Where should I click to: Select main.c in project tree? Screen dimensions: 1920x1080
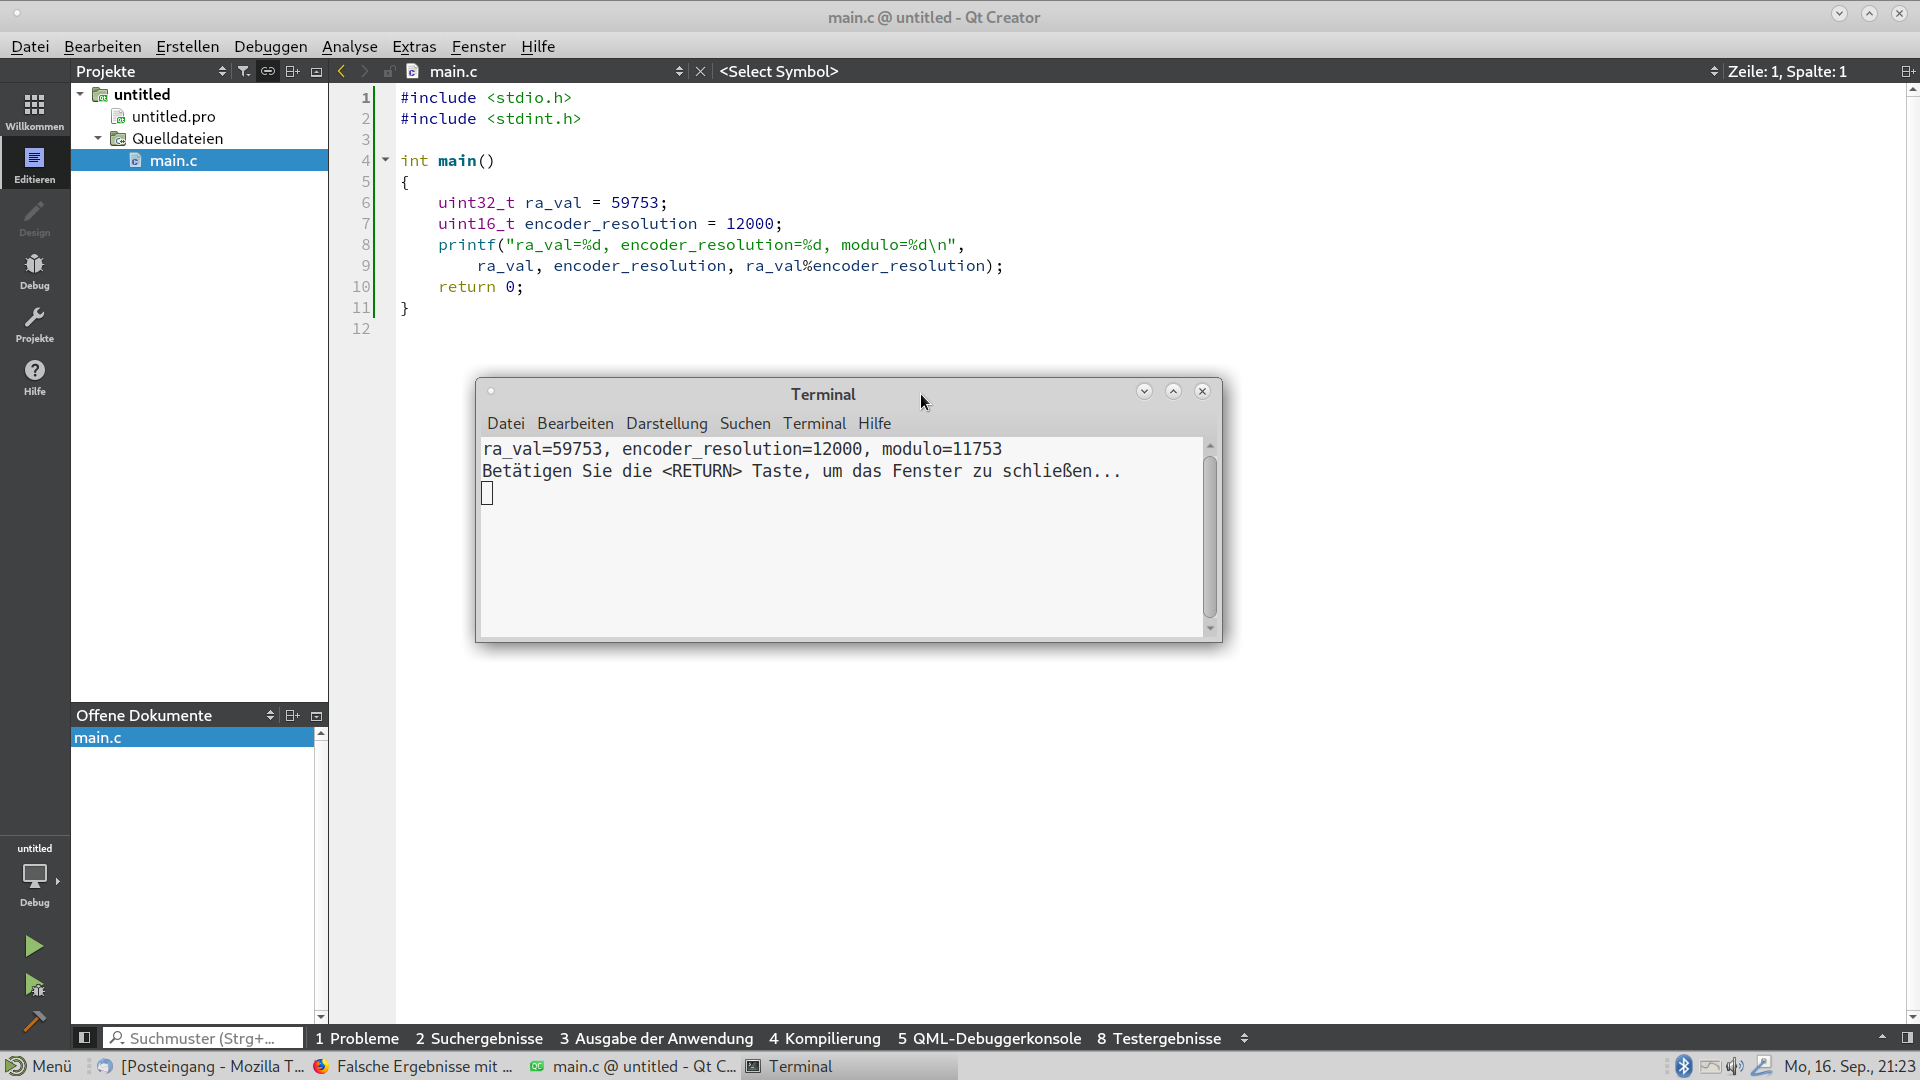pos(174,160)
